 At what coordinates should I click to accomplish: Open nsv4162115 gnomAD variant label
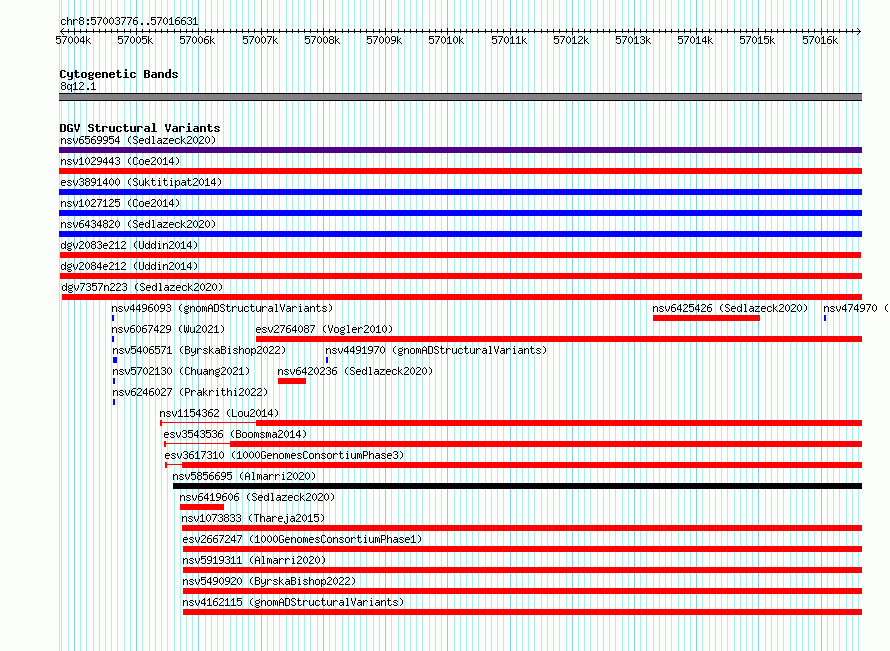pyautogui.click(x=293, y=602)
